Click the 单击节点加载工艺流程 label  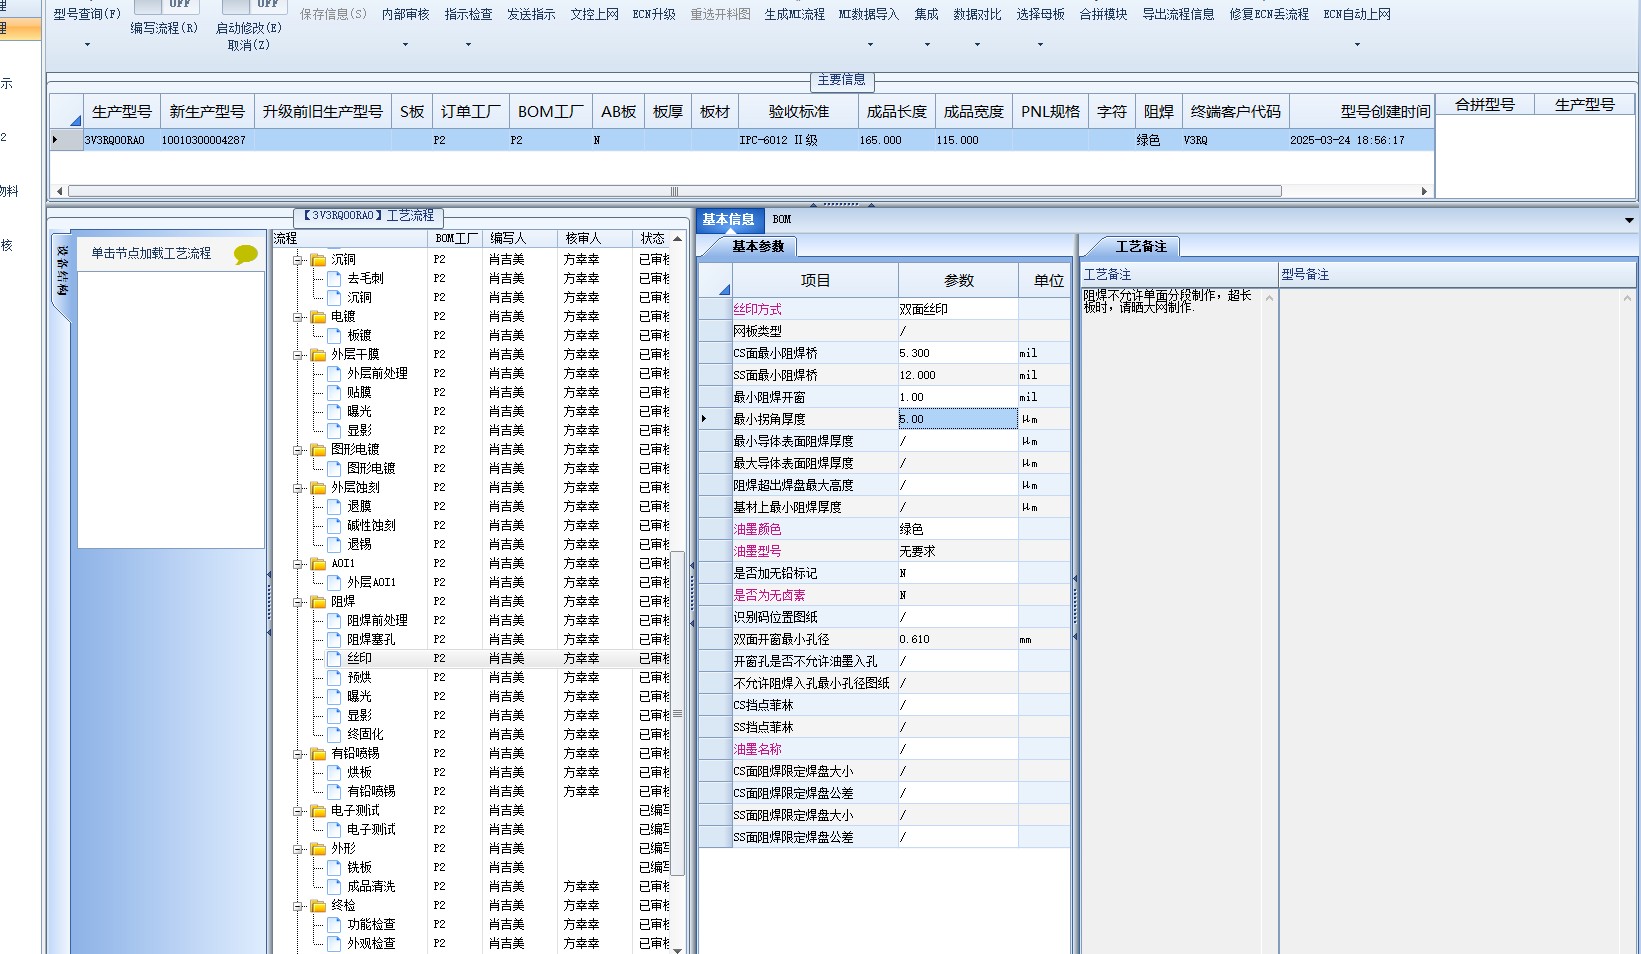click(151, 254)
